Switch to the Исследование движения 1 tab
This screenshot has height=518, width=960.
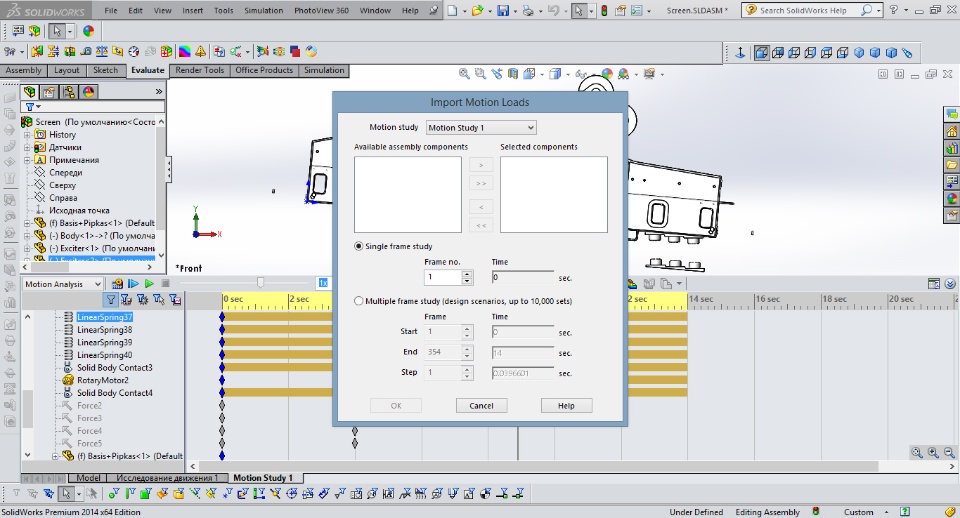pyautogui.click(x=167, y=478)
